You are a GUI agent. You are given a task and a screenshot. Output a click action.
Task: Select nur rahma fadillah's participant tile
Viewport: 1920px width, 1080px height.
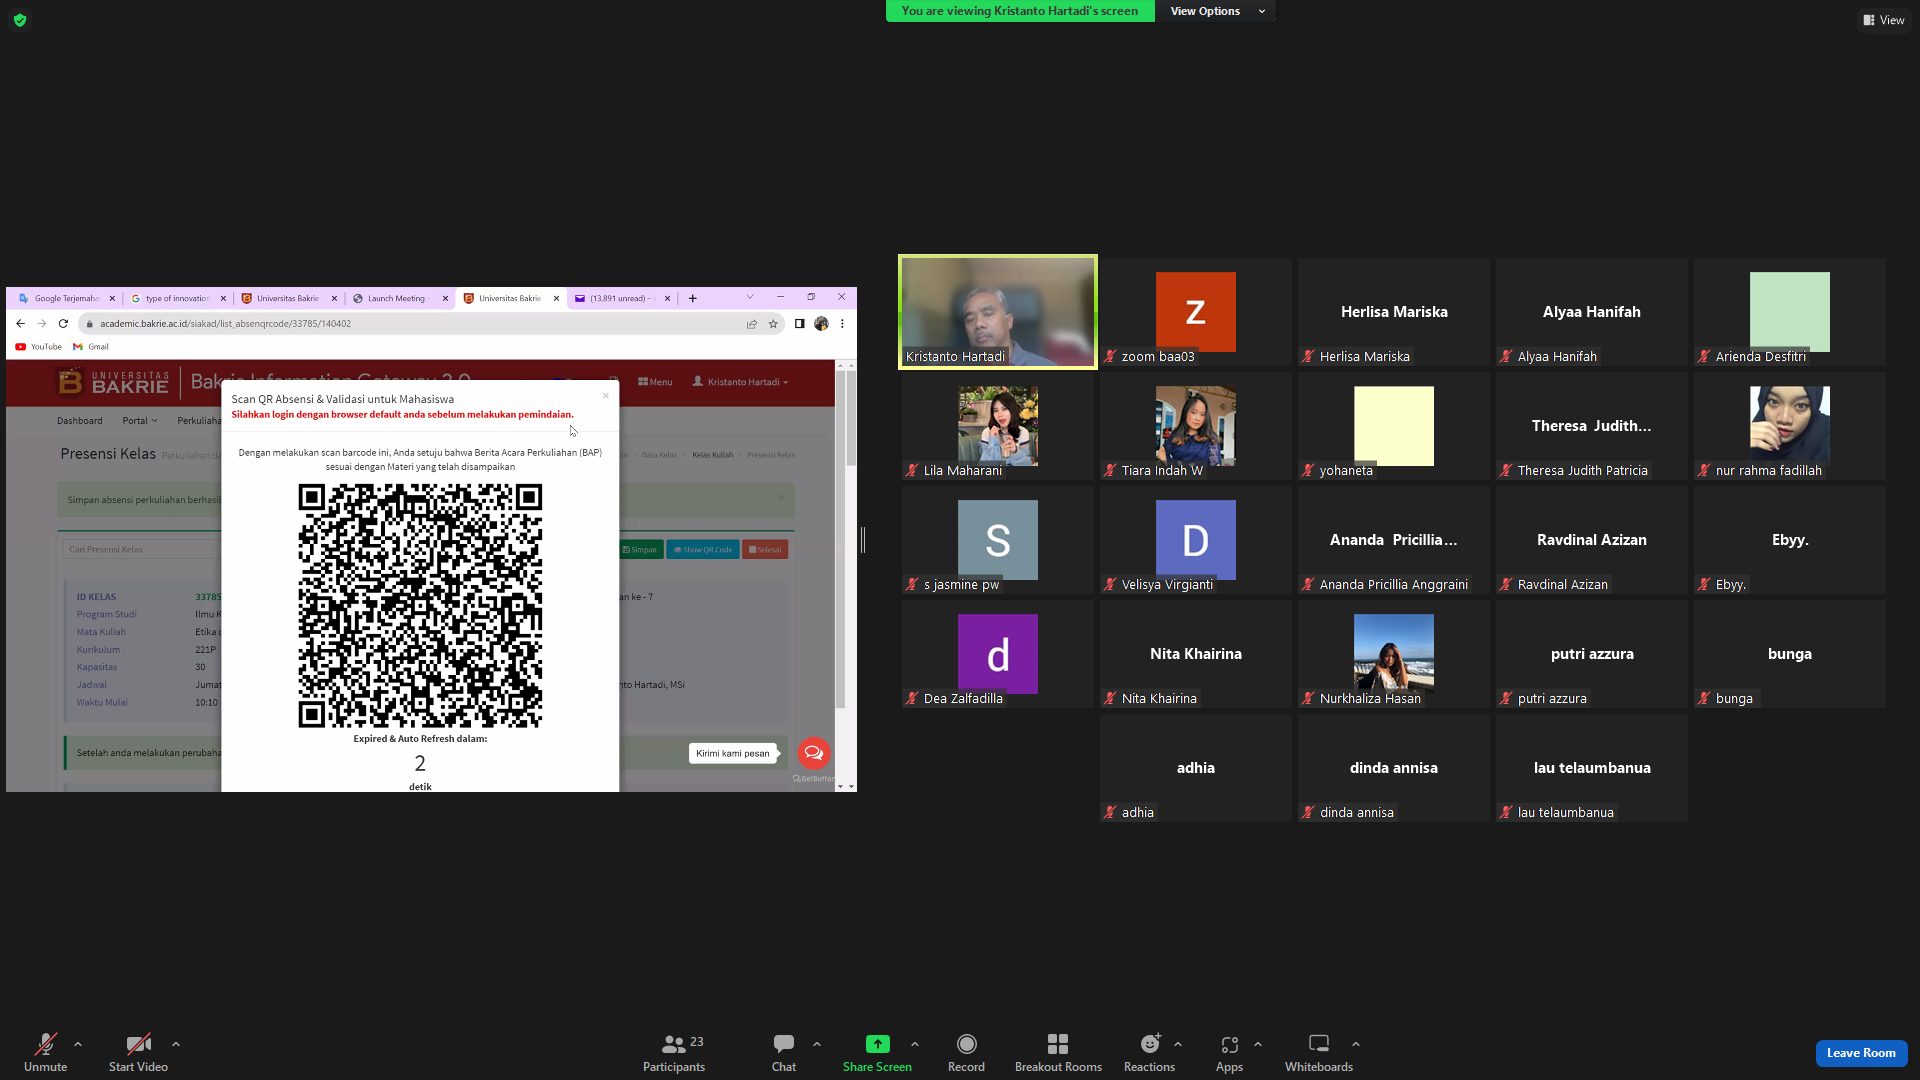coord(1790,426)
